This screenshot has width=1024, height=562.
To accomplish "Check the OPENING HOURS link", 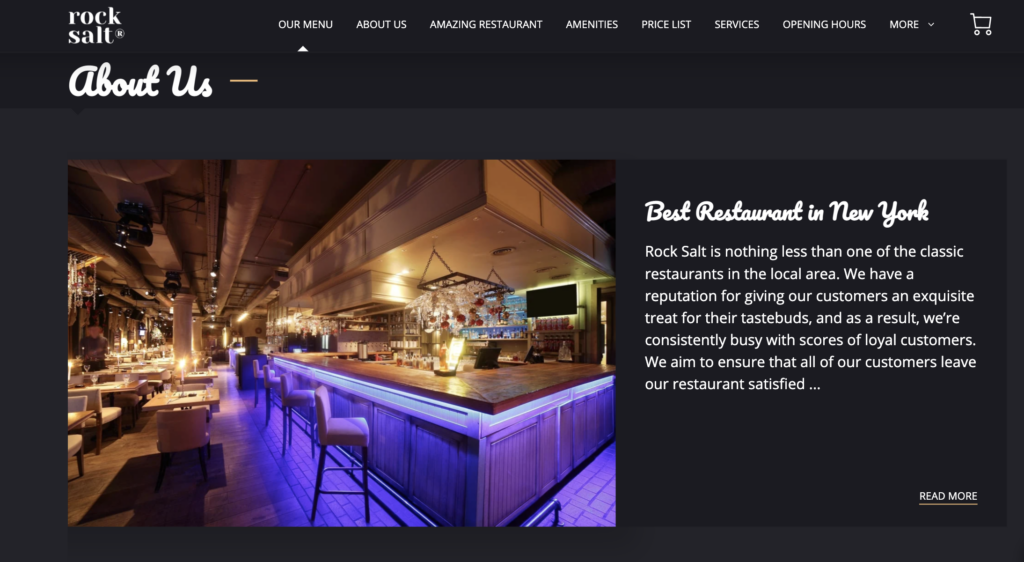I will tap(824, 25).
